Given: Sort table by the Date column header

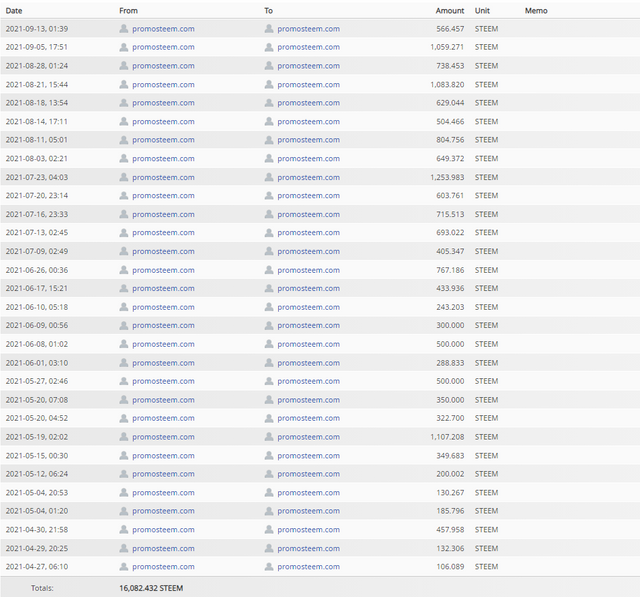Looking at the screenshot, I should [x=14, y=11].
